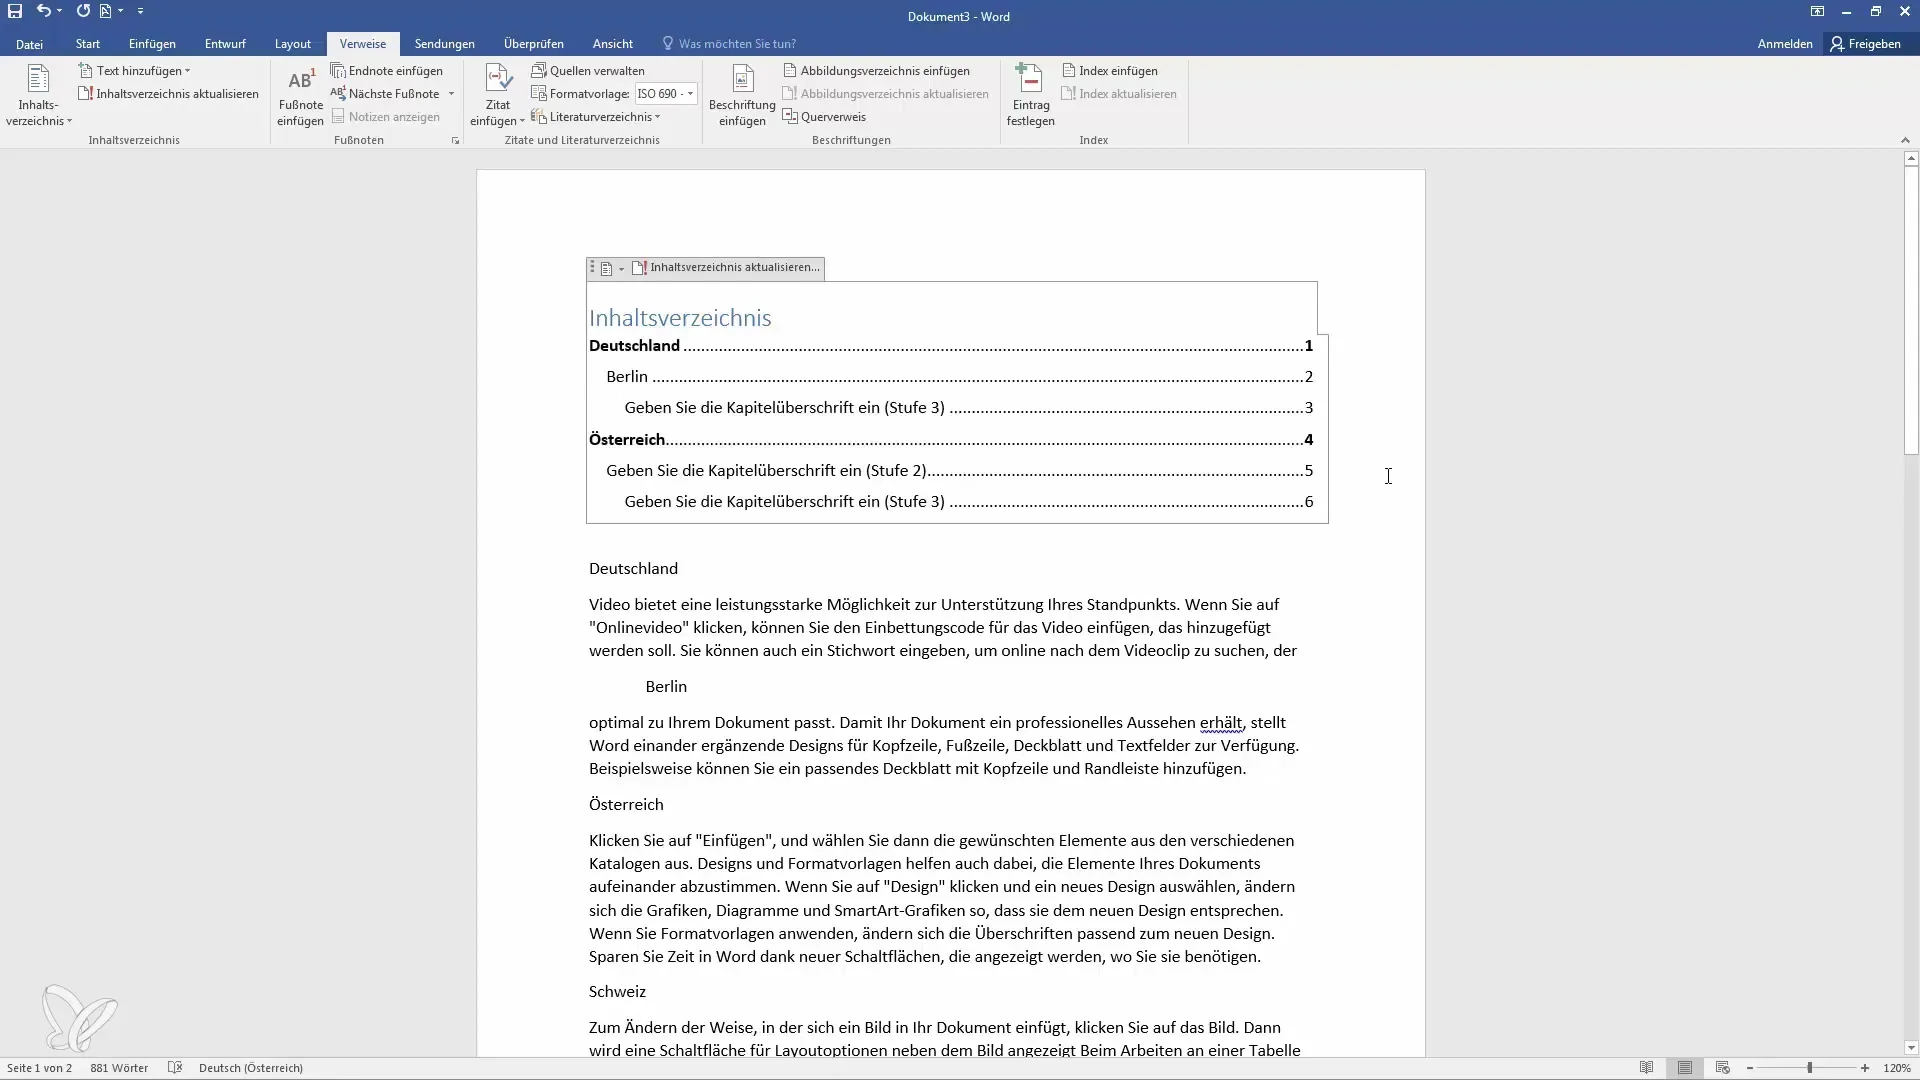The image size is (1920, 1080).
Task: Click the 120% zoom level
Action: click(1897, 1068)
